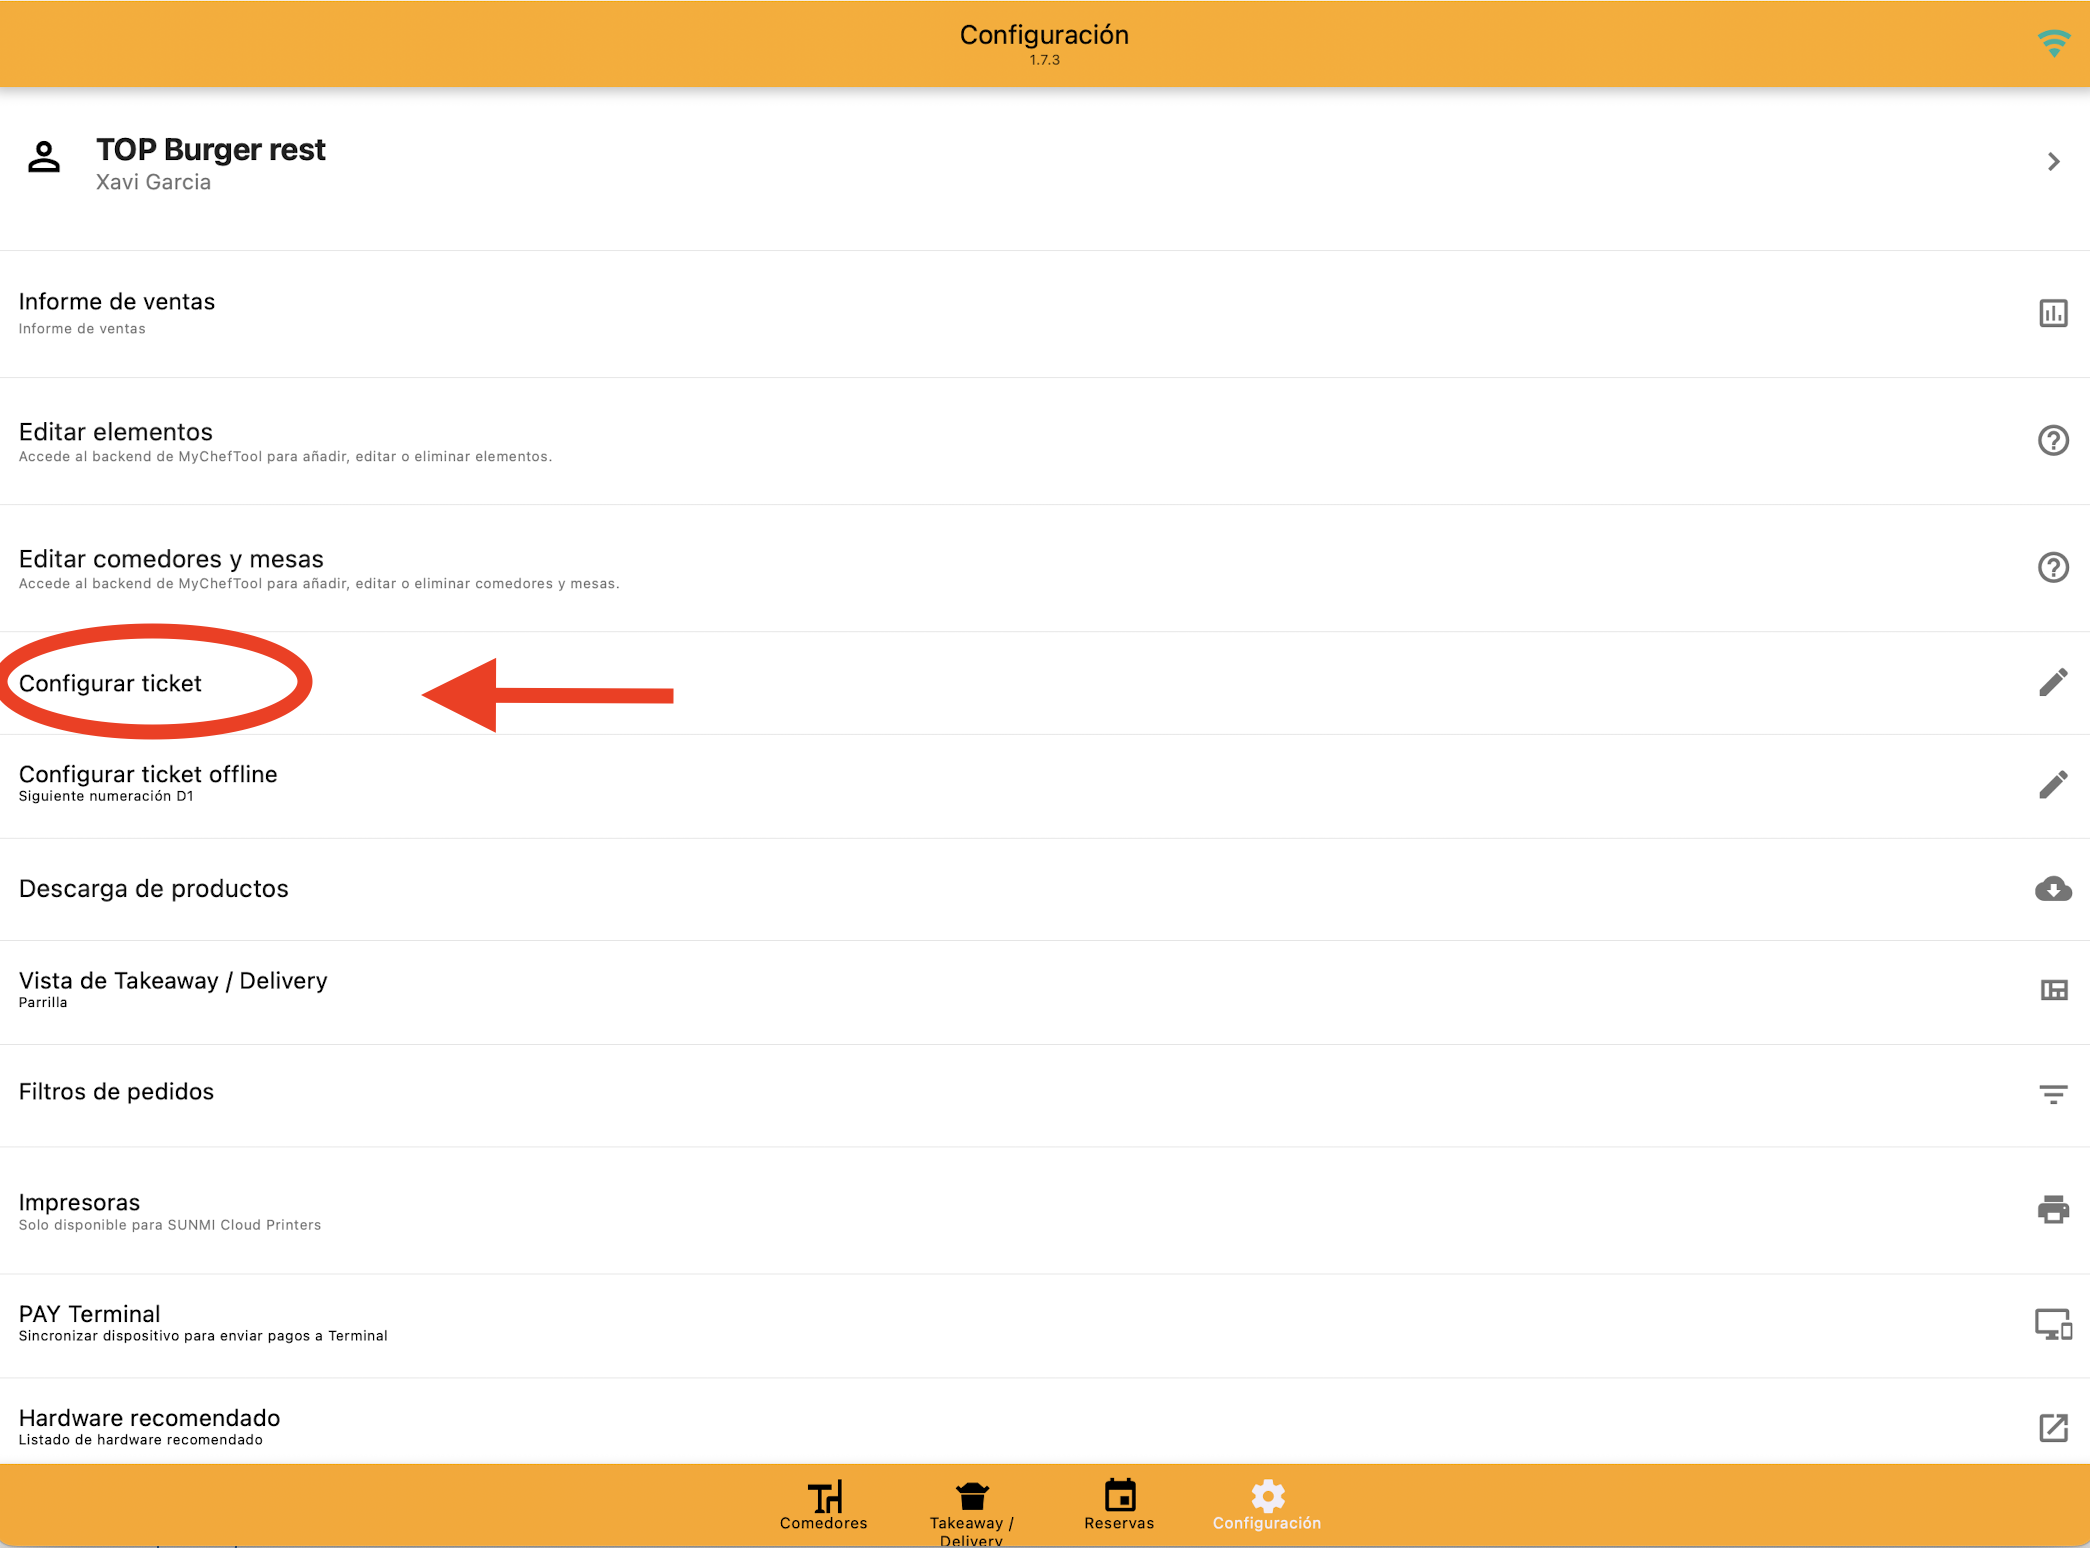Click the printer icon for Impresoras
Viewport: 2090px width, 1548px height.
click(2052, 1209)
